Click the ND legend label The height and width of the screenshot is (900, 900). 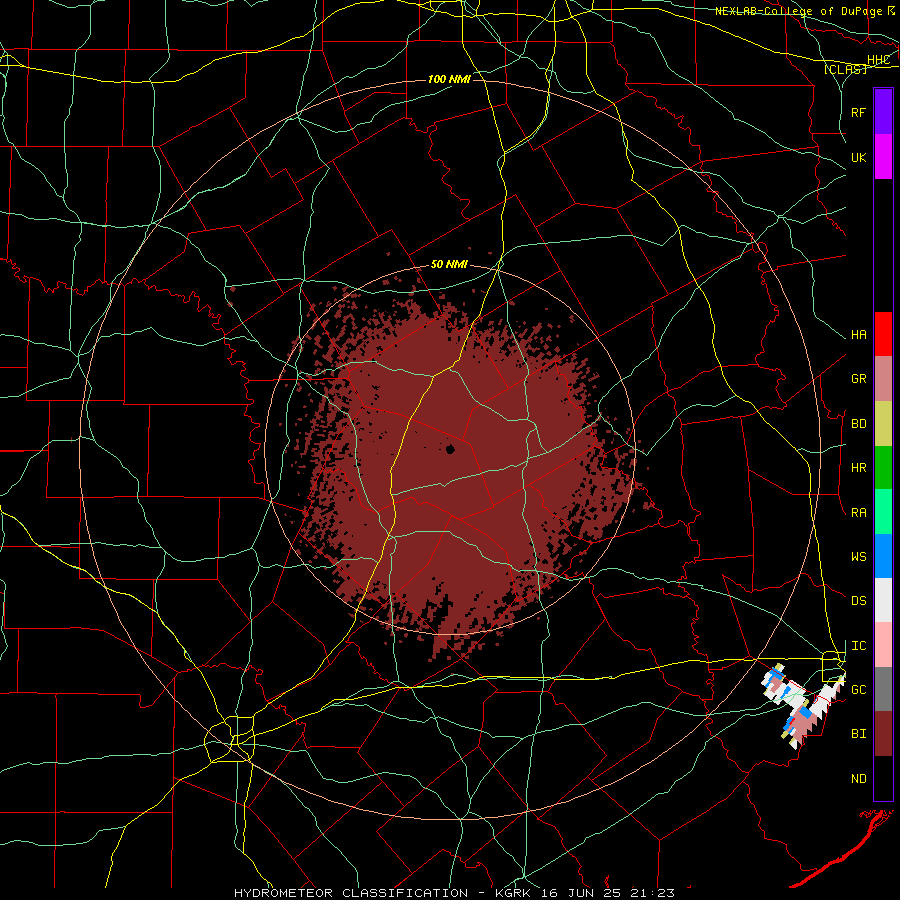[x=858, y=779]
